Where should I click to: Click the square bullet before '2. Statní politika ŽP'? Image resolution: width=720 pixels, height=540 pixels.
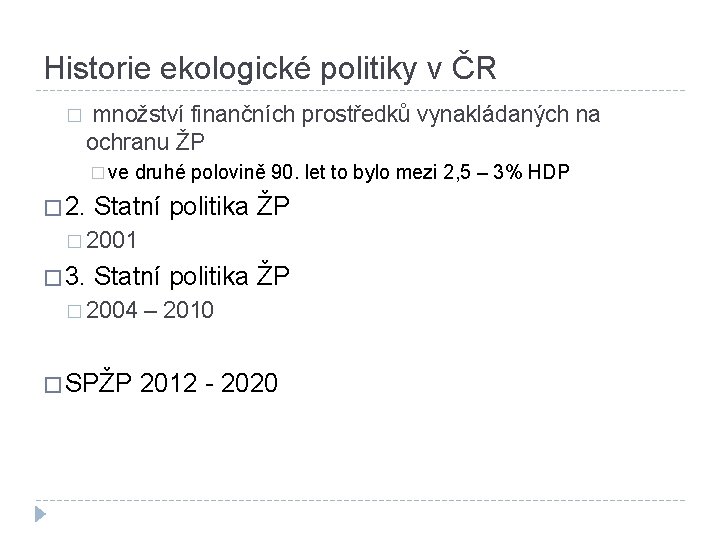53,208
